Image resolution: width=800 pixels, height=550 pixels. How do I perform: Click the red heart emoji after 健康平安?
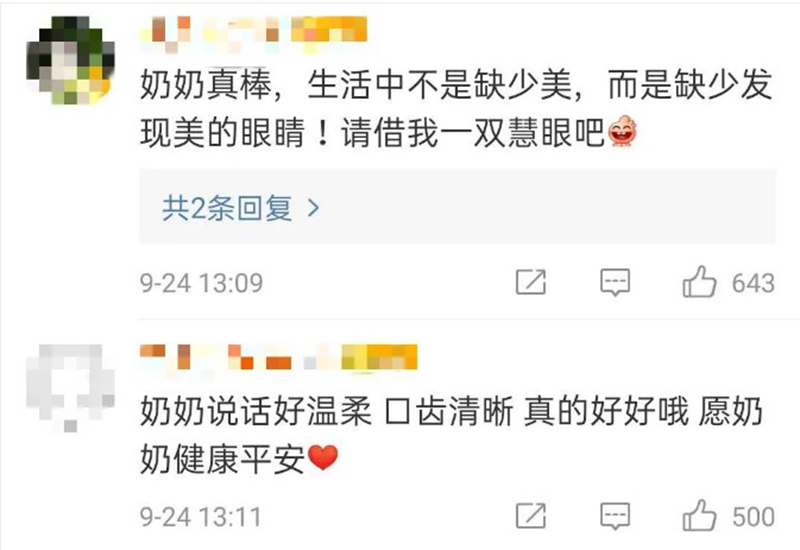point(322,458)
